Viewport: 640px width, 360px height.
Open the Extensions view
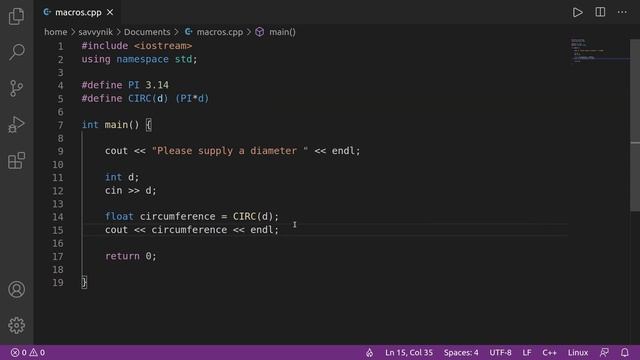pos(16,160)
